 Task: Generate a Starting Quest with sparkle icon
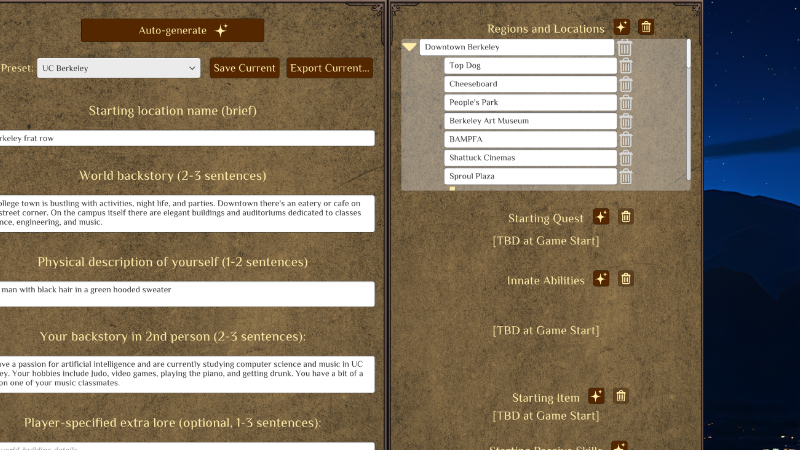click(601, 217)
